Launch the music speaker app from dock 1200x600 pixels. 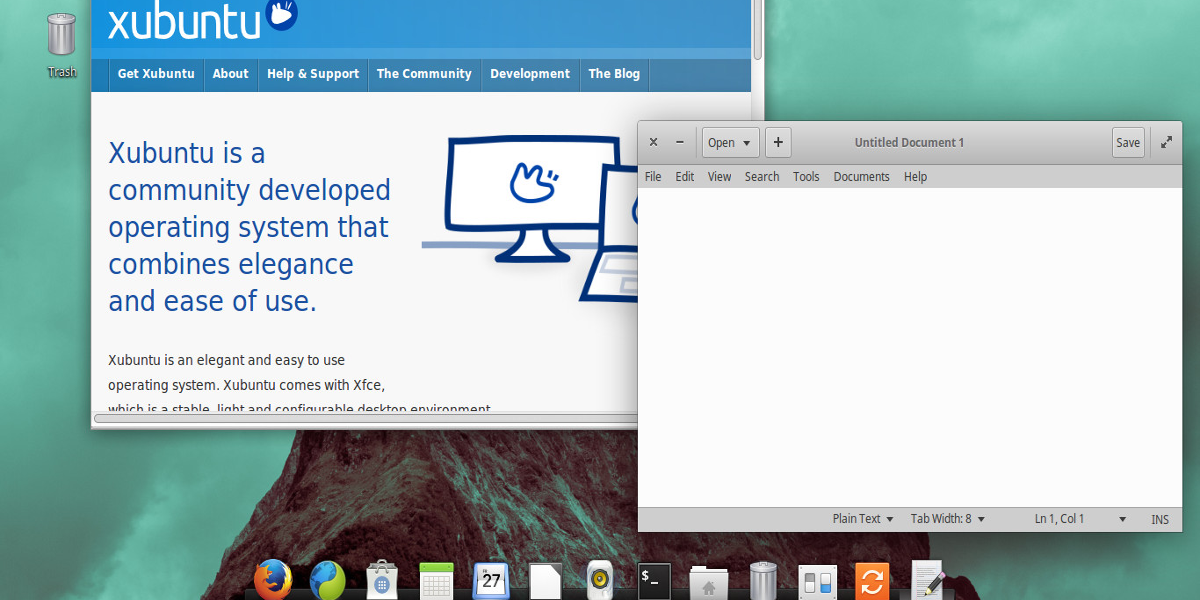tap(599, 581)
